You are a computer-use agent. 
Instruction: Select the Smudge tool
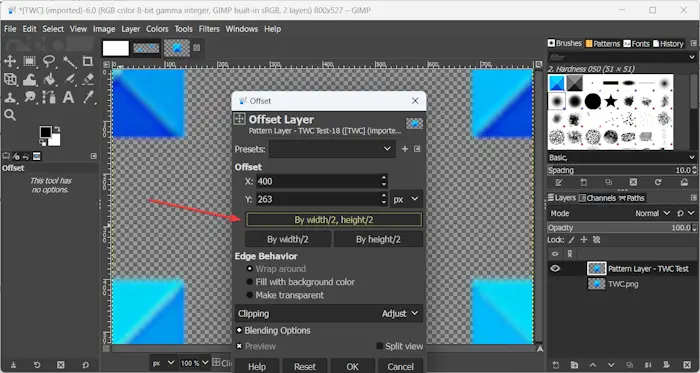click(29, 97)
